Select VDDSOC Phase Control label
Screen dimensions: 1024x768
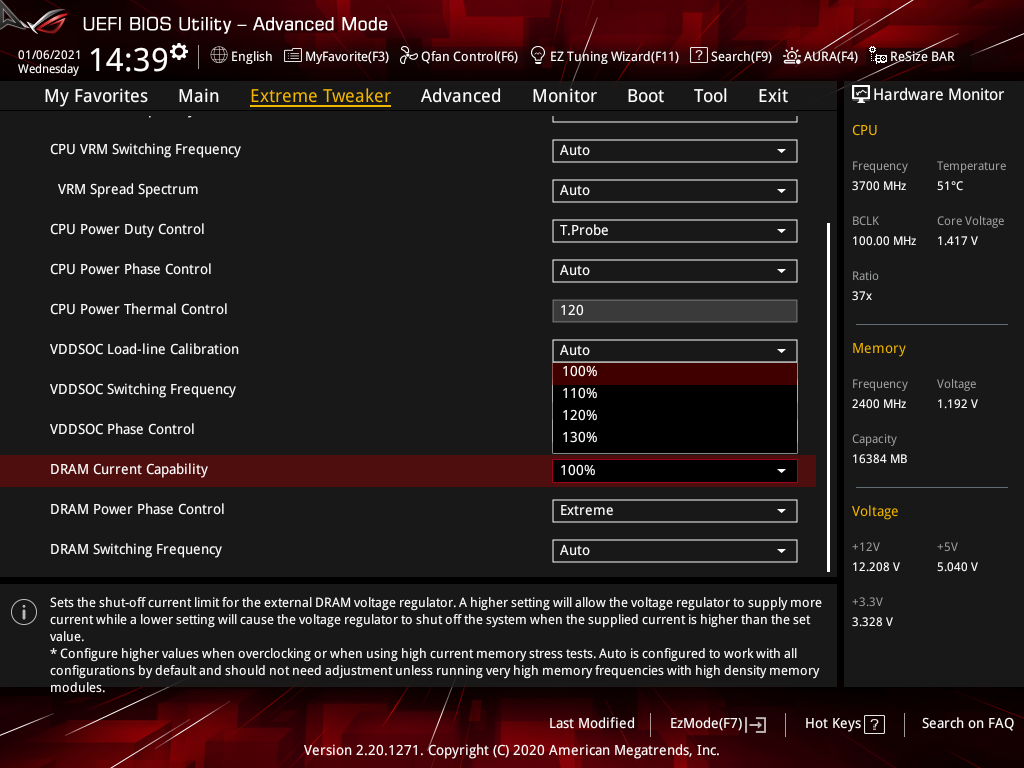click(x=122, y=430)
